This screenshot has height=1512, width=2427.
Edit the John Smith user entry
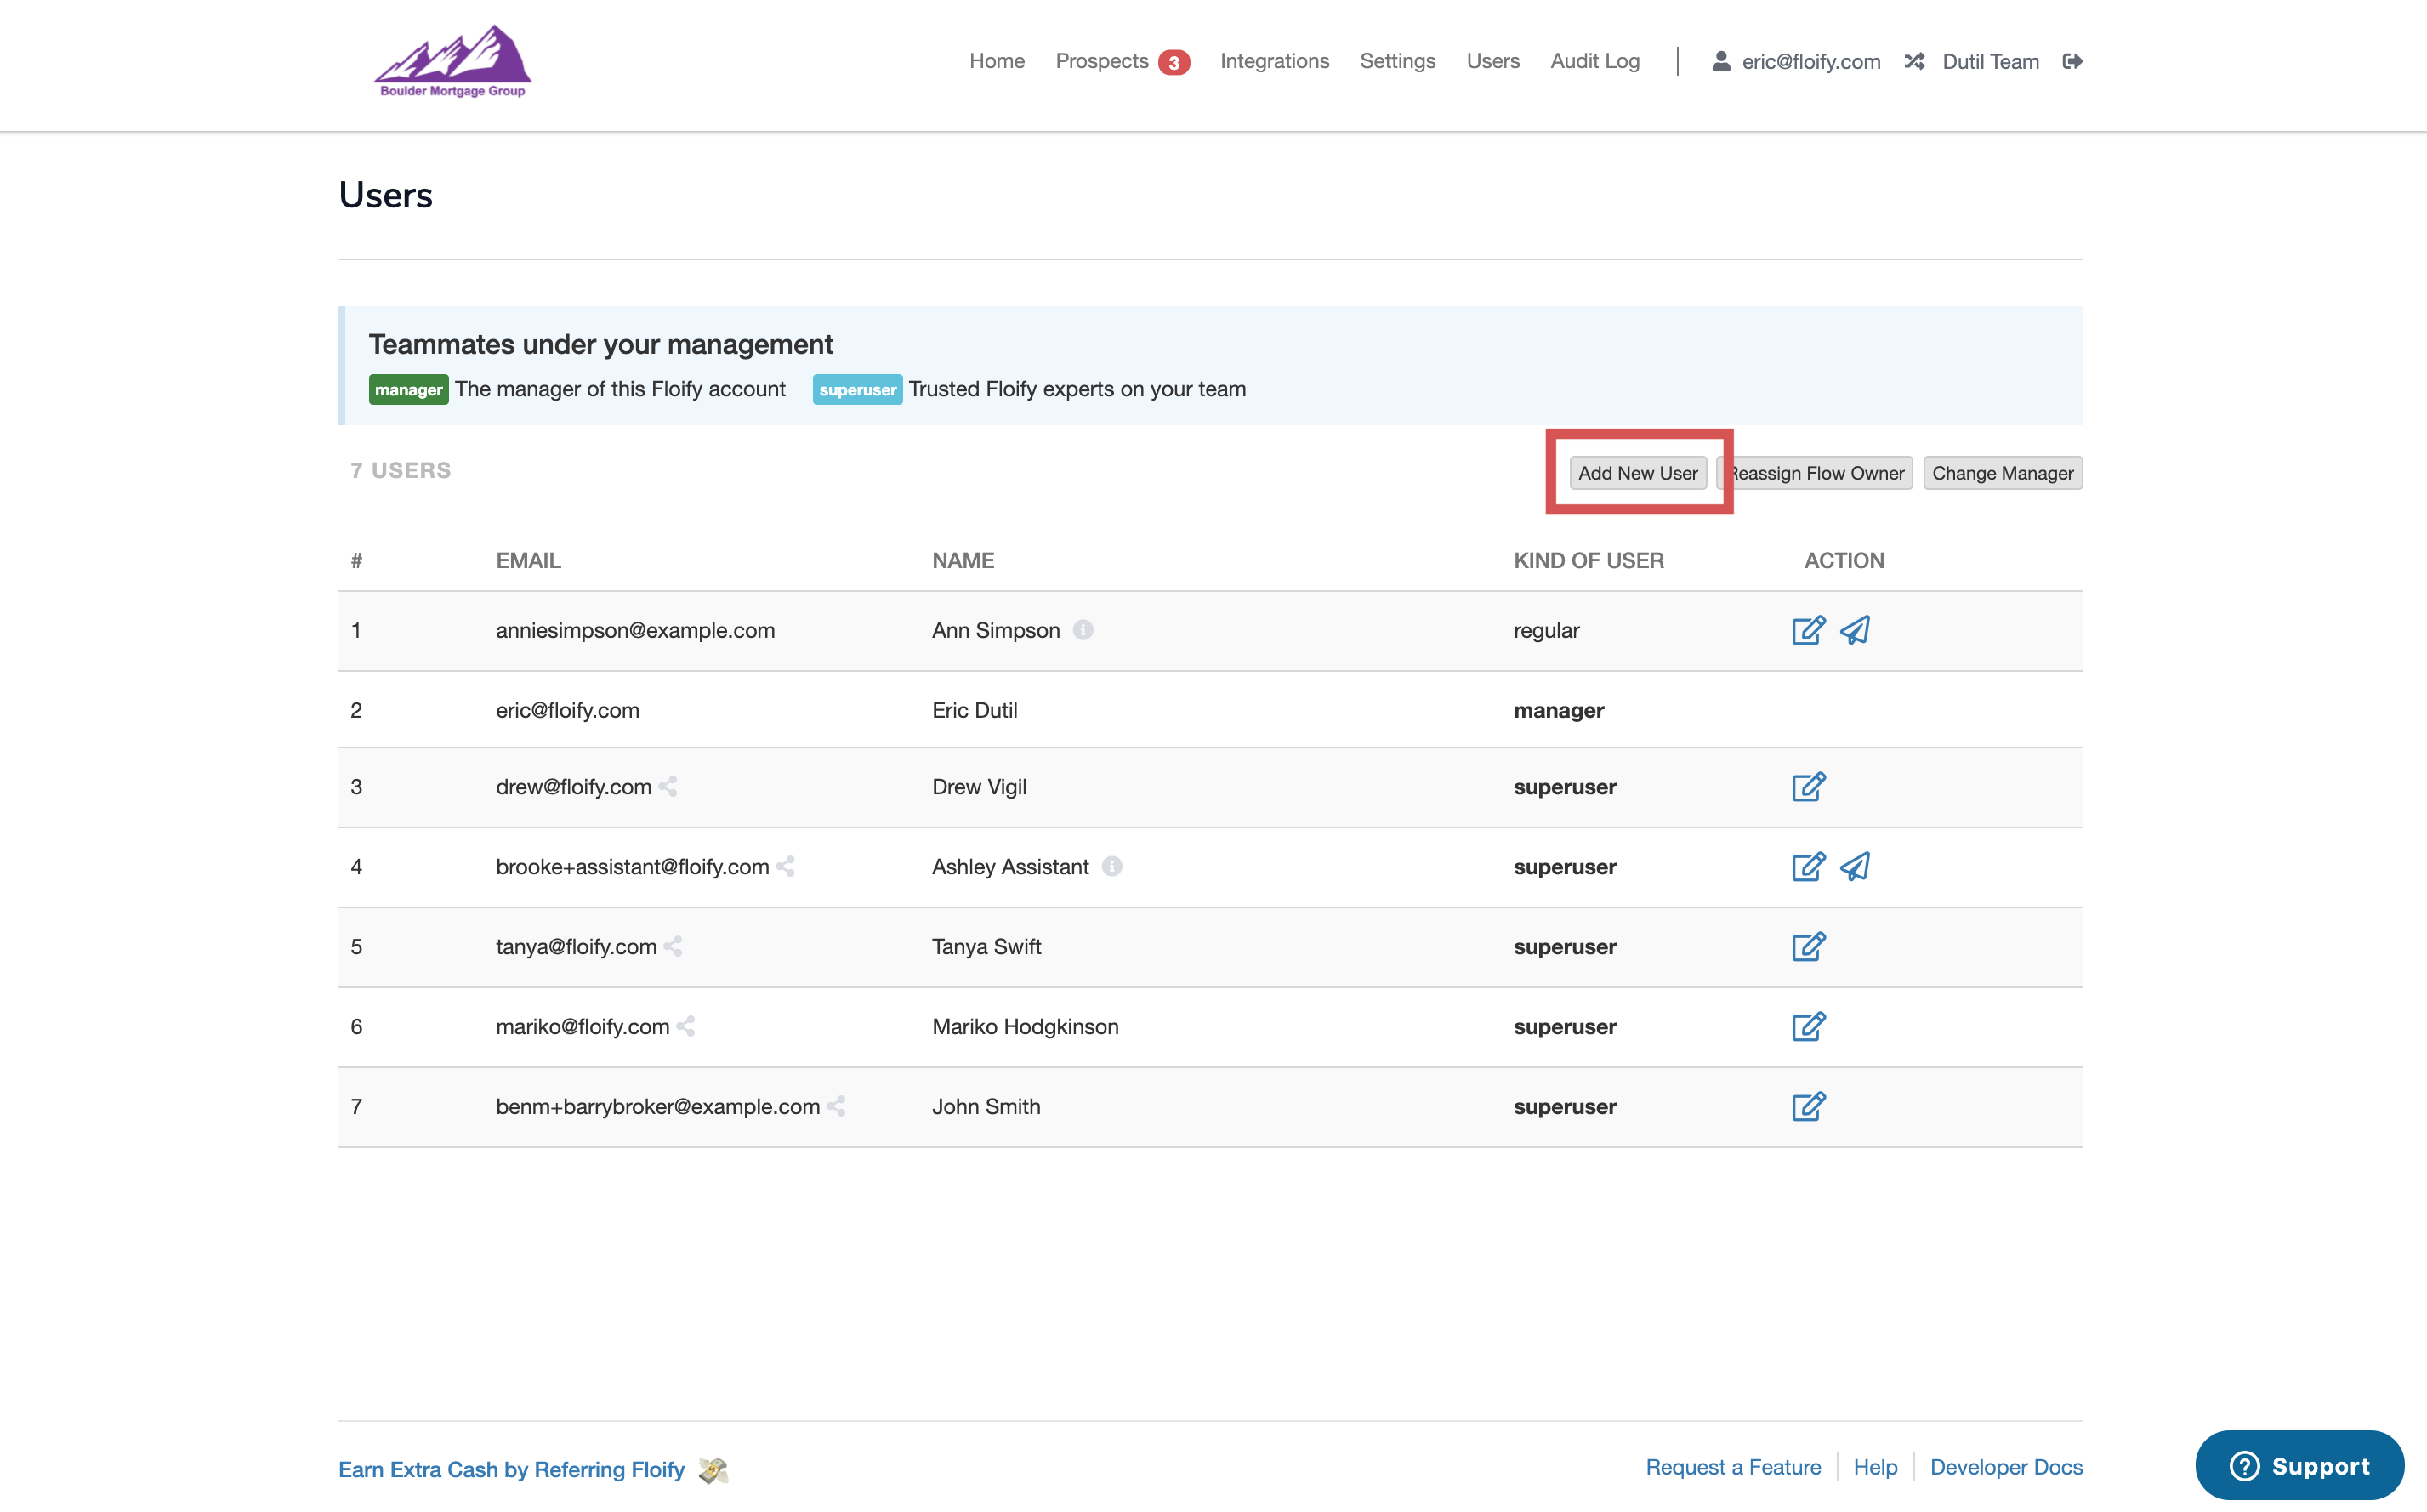1808,1106
